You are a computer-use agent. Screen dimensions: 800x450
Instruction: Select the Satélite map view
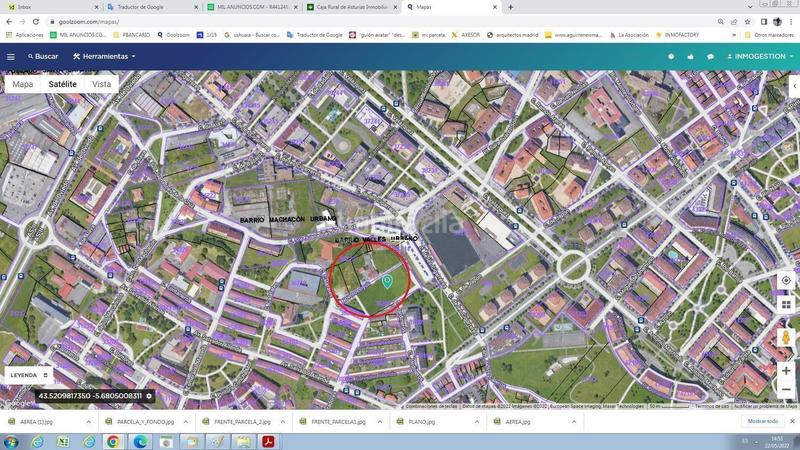click(62, 84)
